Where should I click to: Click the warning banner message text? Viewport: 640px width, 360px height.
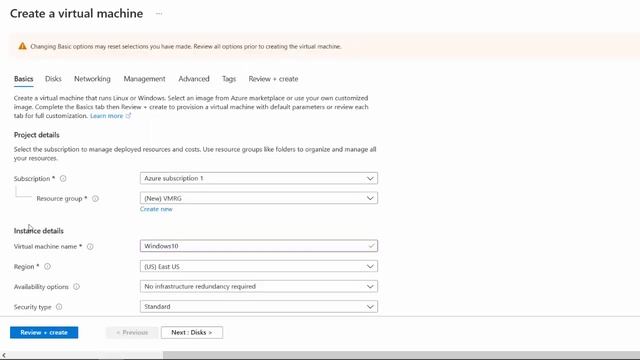[186, 47]
